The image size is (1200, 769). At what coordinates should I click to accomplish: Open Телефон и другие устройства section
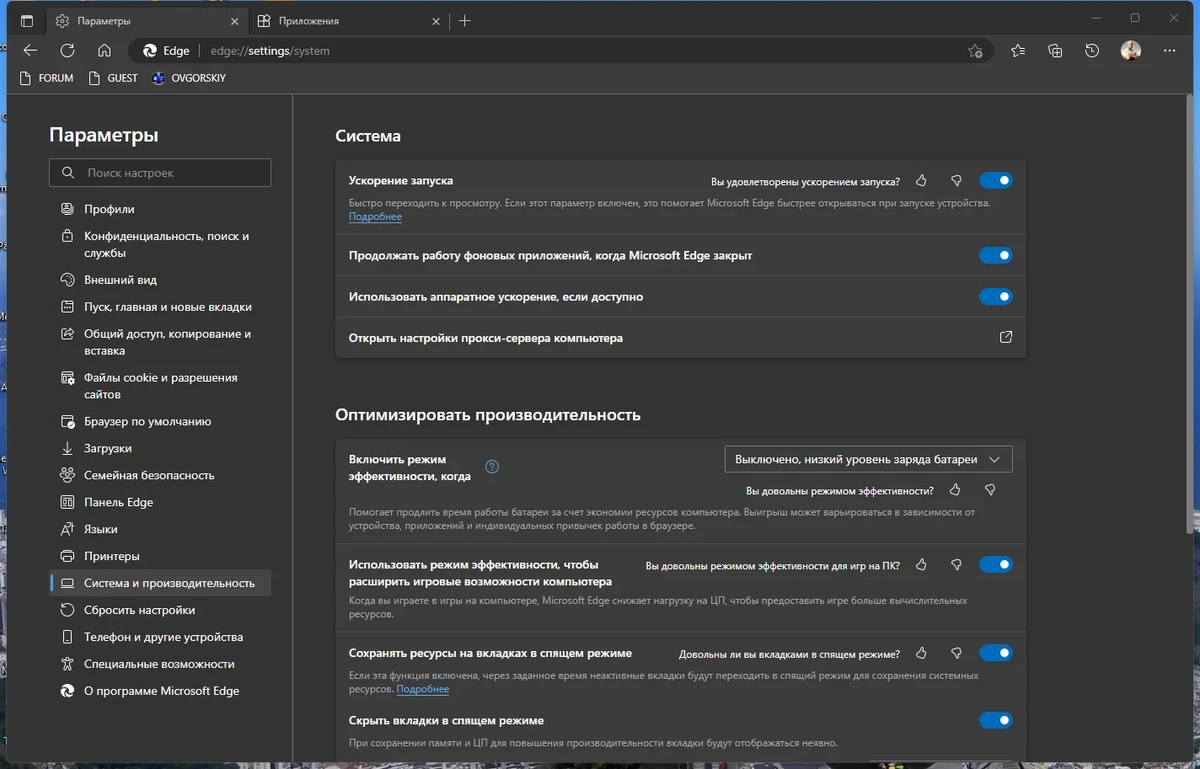[x=160, y=637]
